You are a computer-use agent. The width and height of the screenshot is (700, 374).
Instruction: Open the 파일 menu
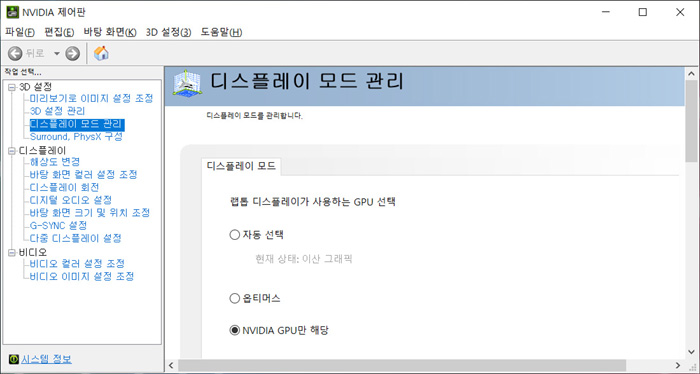pos(20,32)
